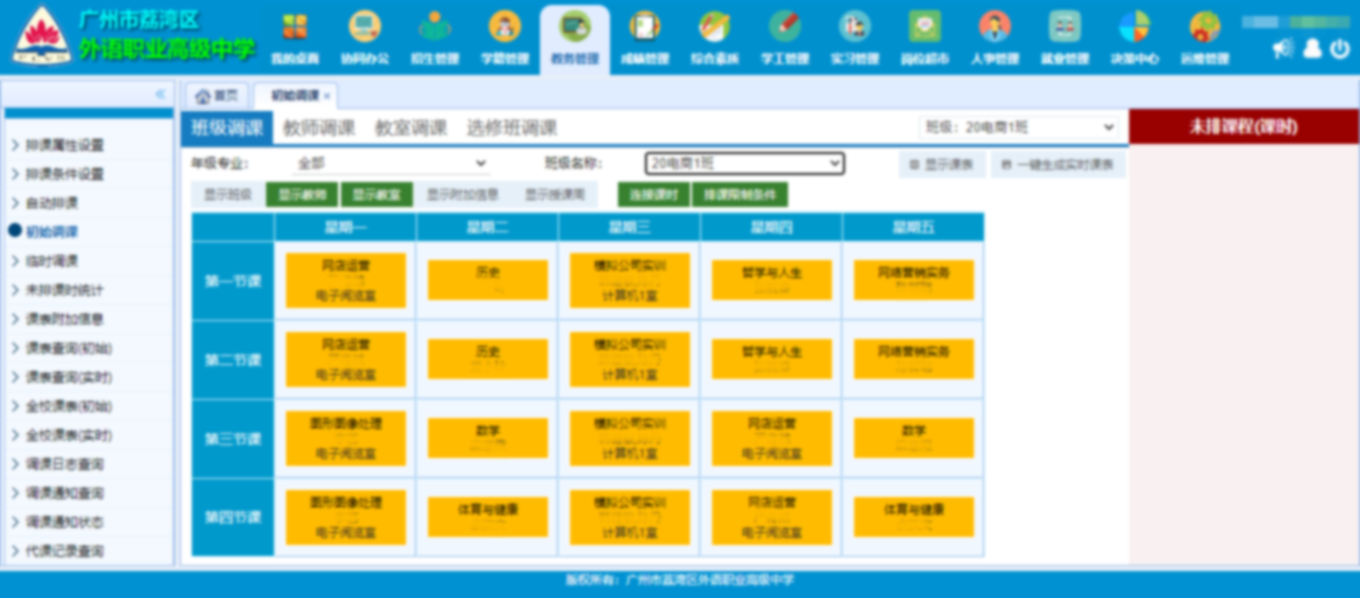This screenshot has height=598, width=1360.
Task: Select the 教务管理 module icon
Action: (x=575, y=27)
